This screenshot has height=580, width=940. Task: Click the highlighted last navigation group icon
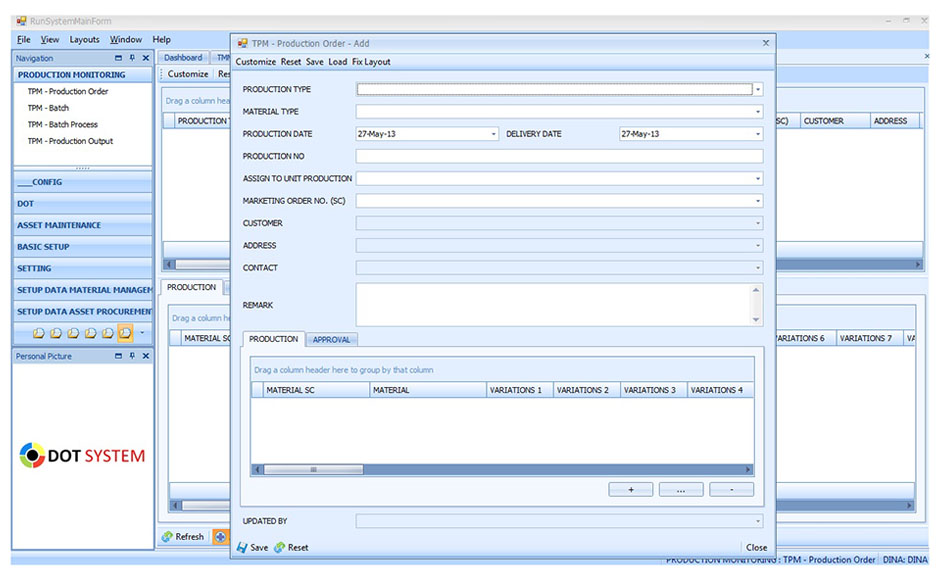125,333
